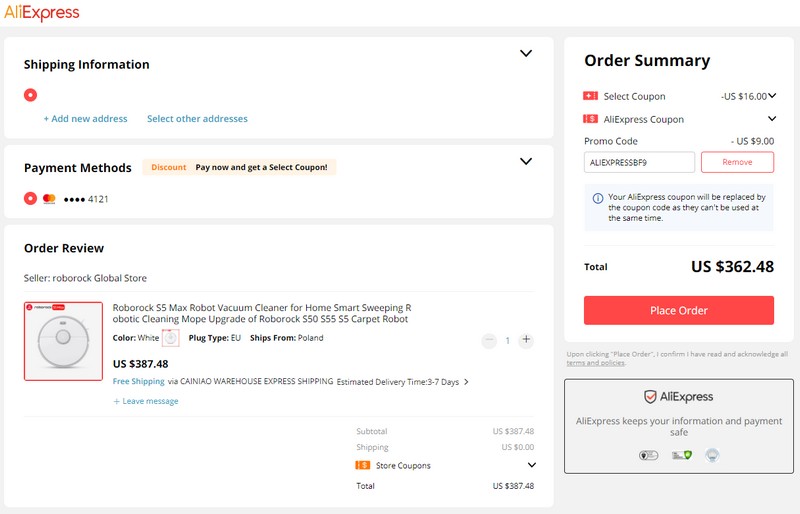This screenshot has height=514, width=800.
Task: Expand the Store Coupons dropdown
Action: (532, 465)
